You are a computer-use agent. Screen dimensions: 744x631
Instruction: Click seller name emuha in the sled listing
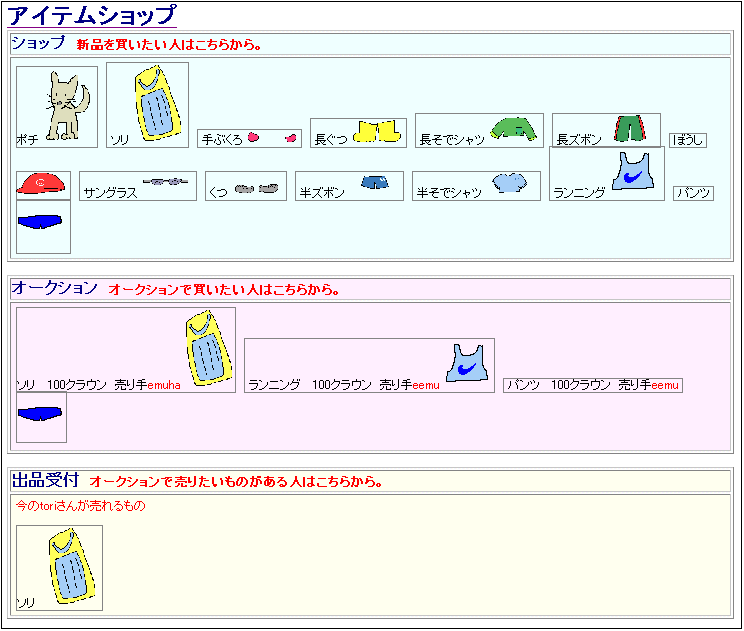164,385
